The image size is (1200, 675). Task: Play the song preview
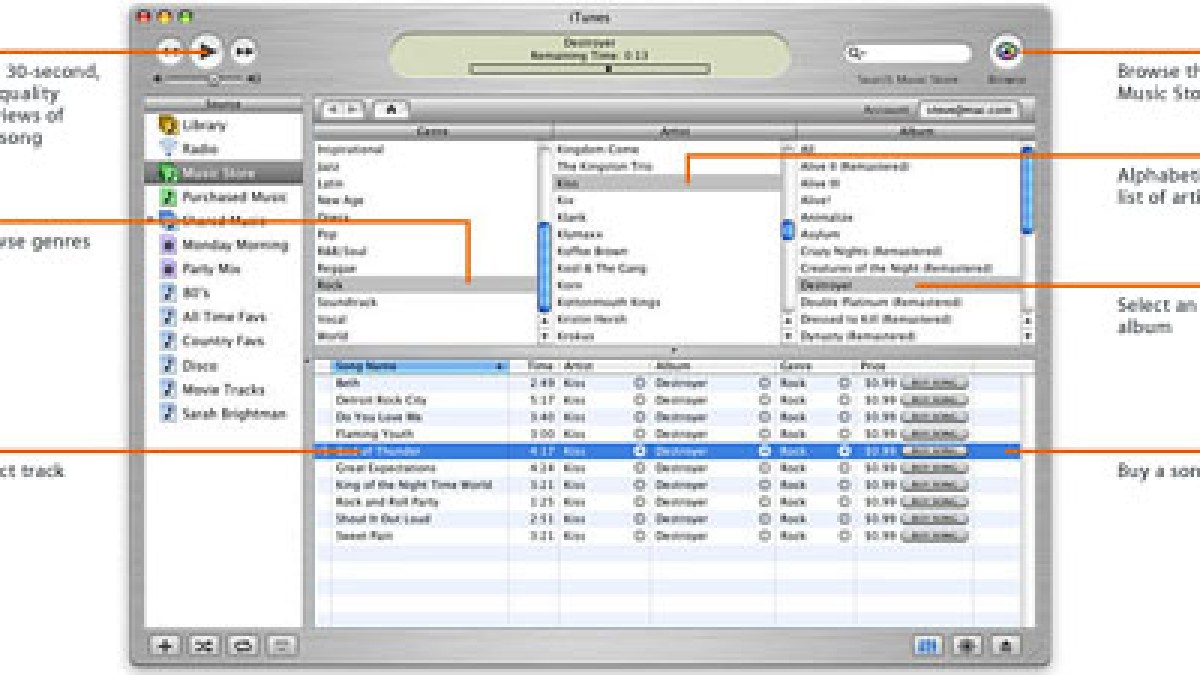coord(207,50)
